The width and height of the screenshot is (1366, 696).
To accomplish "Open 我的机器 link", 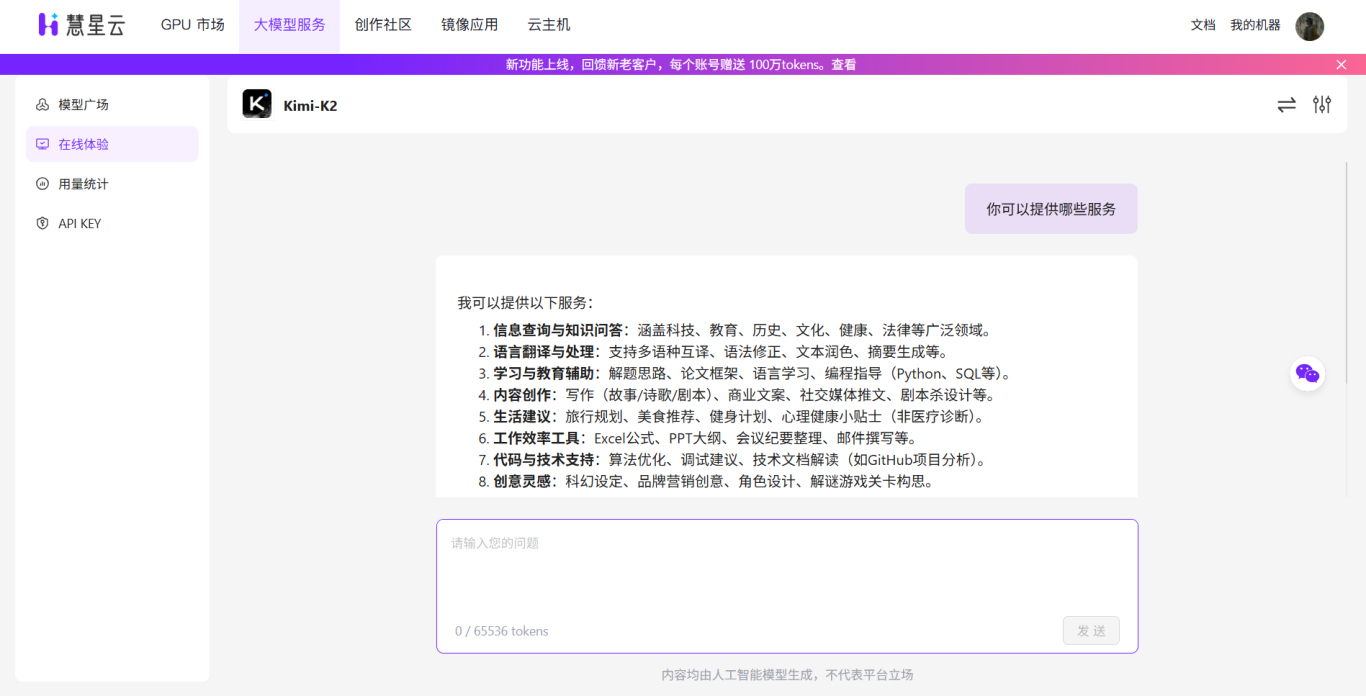I will (1256, 25).
